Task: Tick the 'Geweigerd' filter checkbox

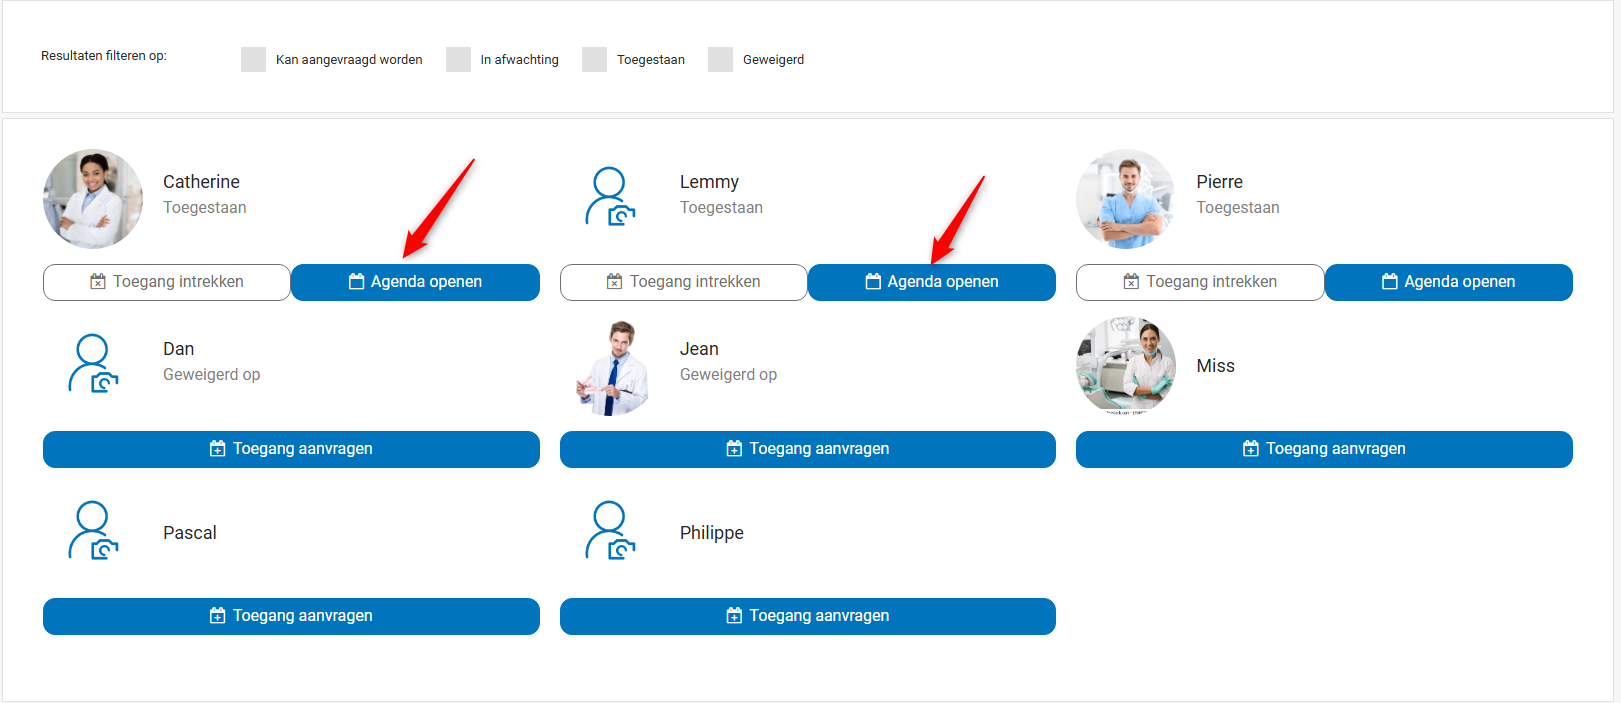Action: (x=720, y=59)
